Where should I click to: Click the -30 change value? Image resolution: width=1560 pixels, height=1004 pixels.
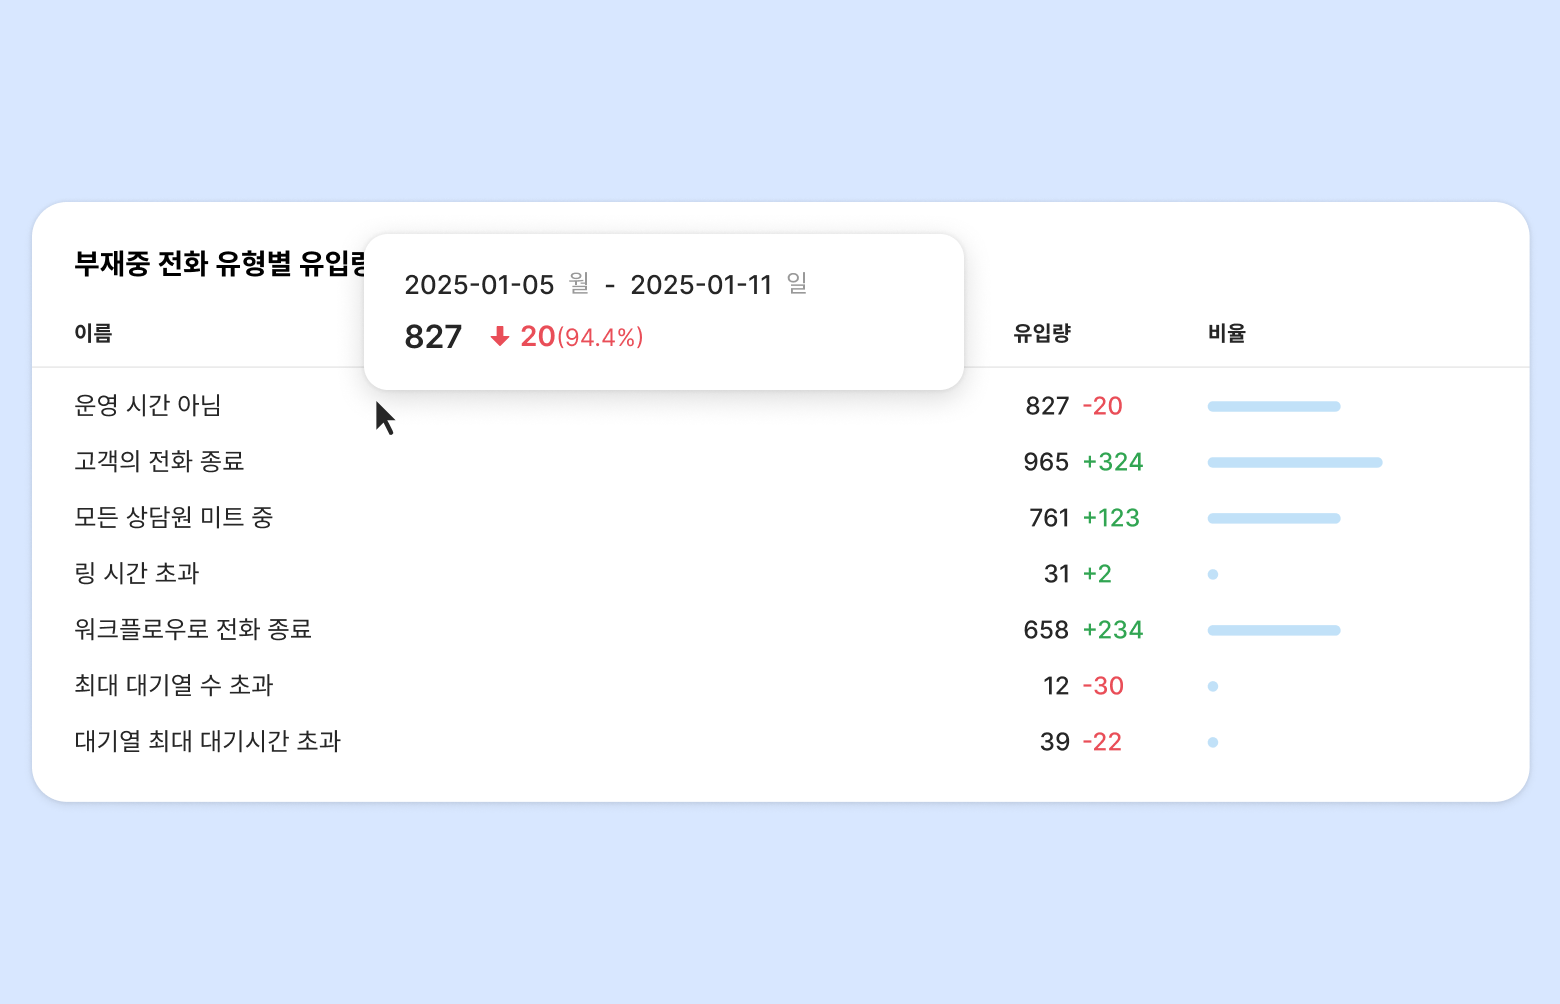pyautogui.click(x=1103, y=686)
